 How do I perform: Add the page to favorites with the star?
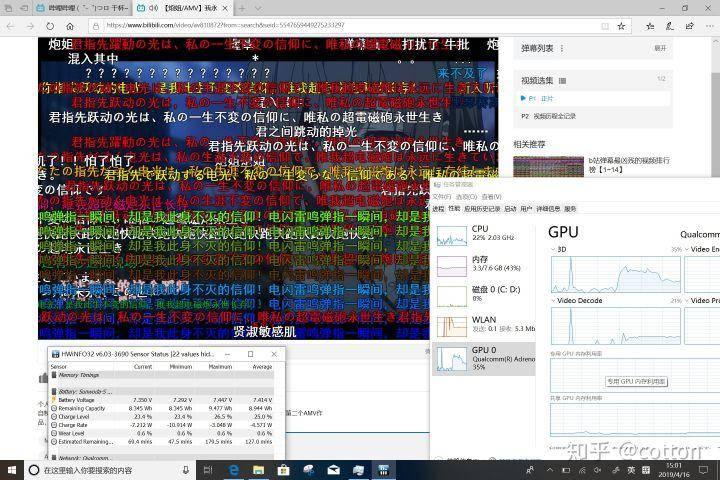(621, 26)
